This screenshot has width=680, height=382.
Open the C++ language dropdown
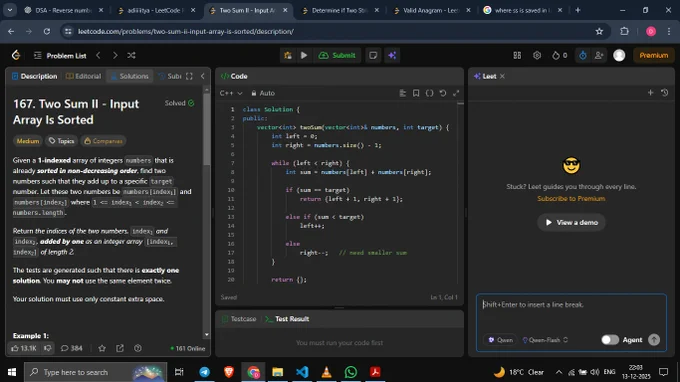pyautogui.click(x=231, y=93)
